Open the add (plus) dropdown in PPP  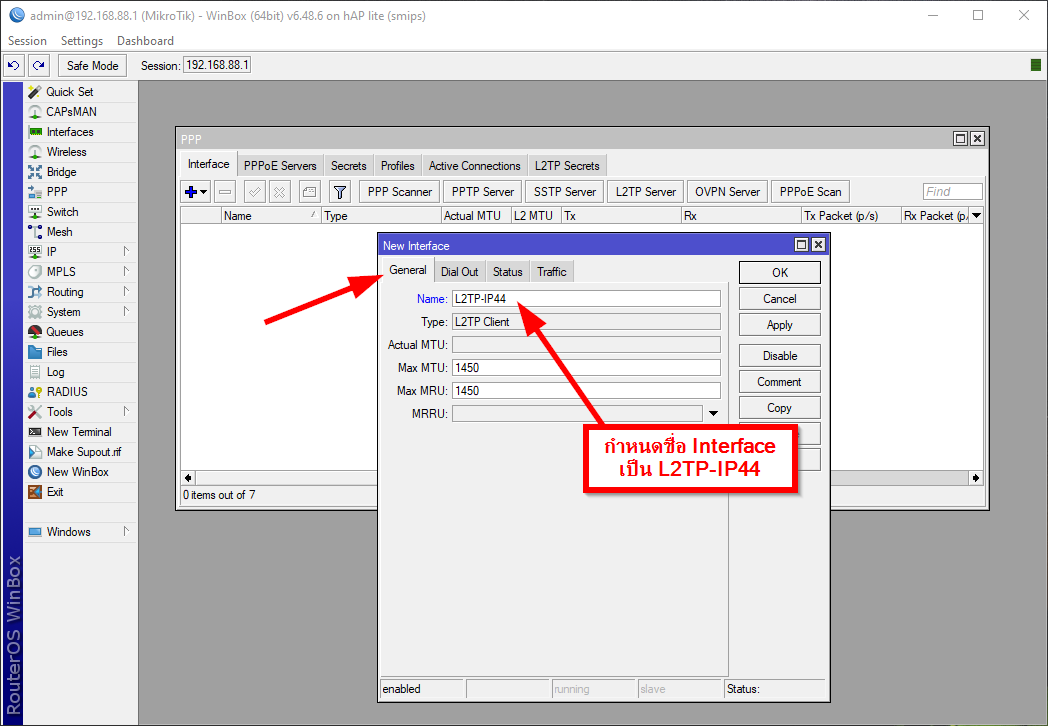click(x=196, y=192)
